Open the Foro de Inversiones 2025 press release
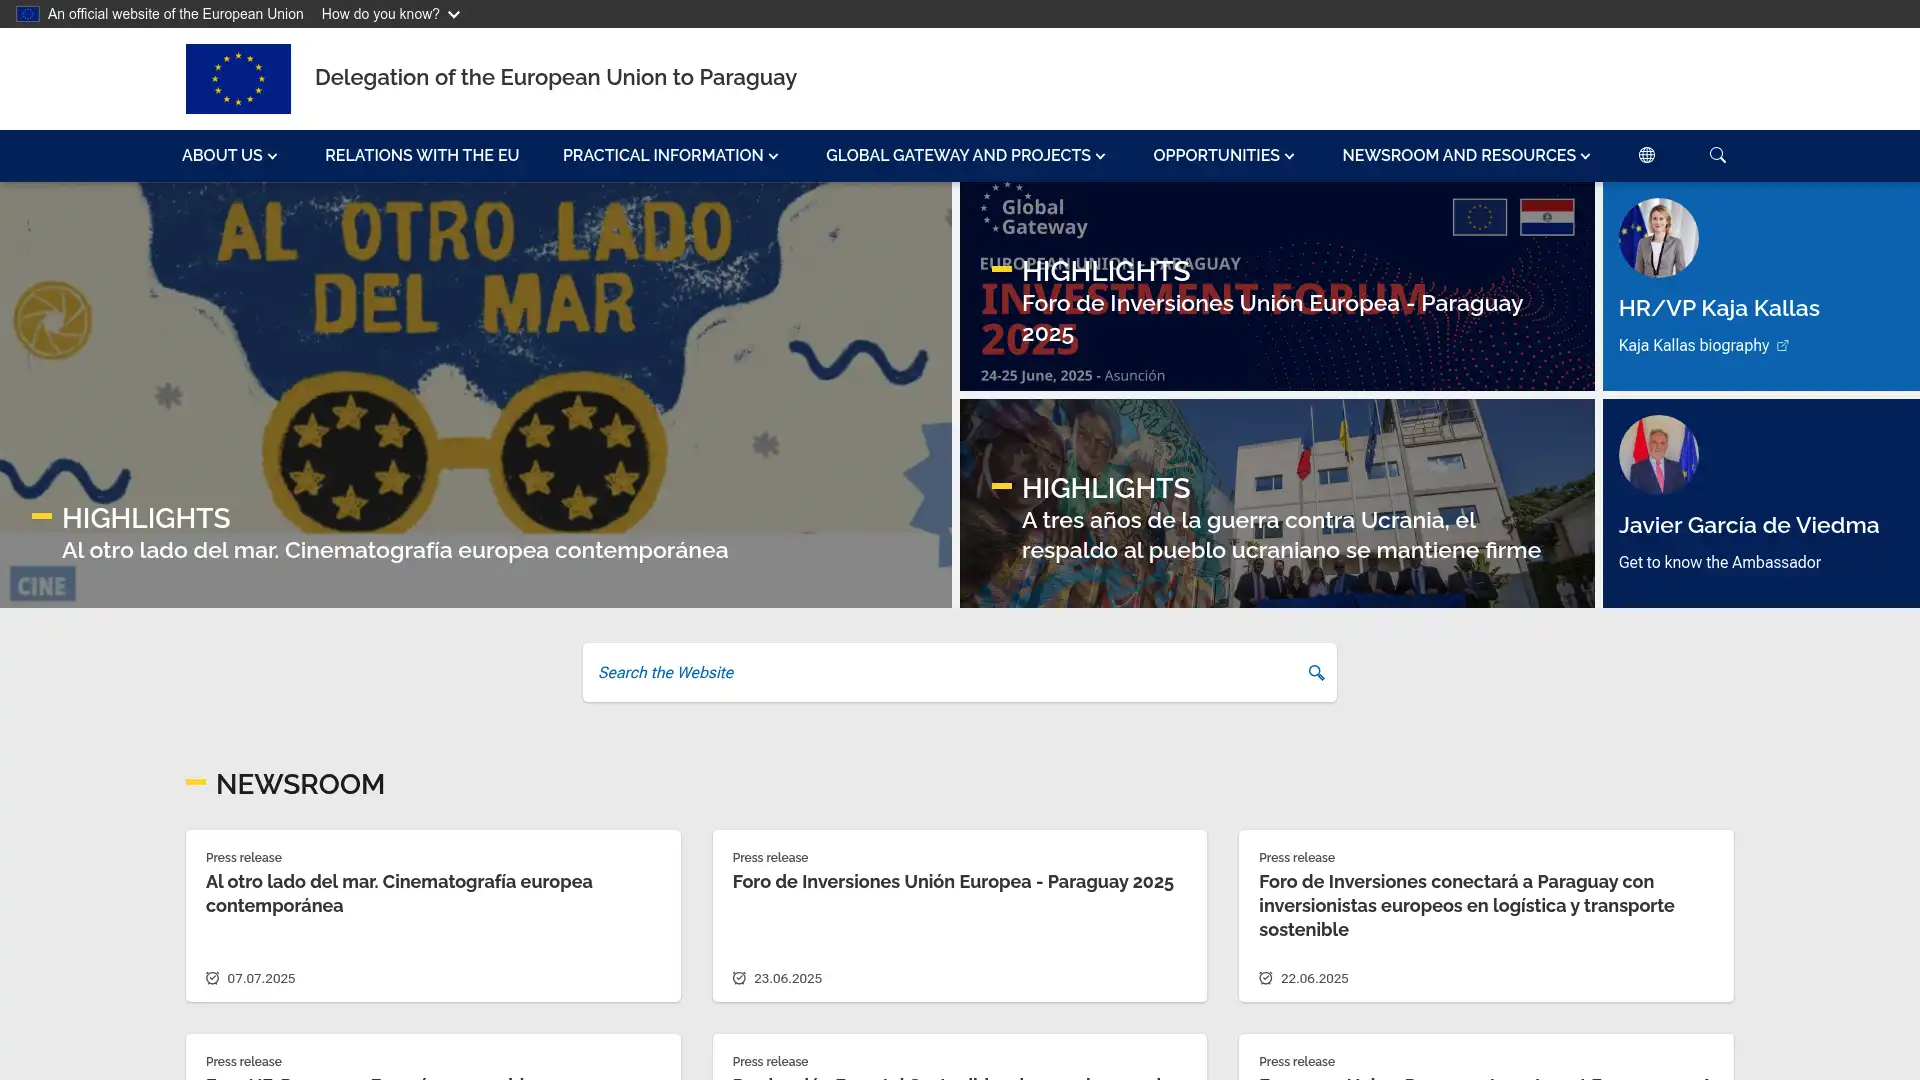This screenshot has width=1920, height=1080. tap(952, 882)
